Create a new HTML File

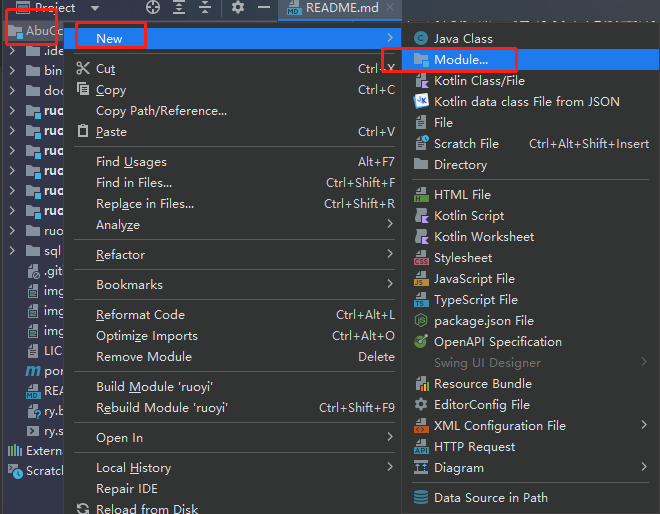point(531,194)
